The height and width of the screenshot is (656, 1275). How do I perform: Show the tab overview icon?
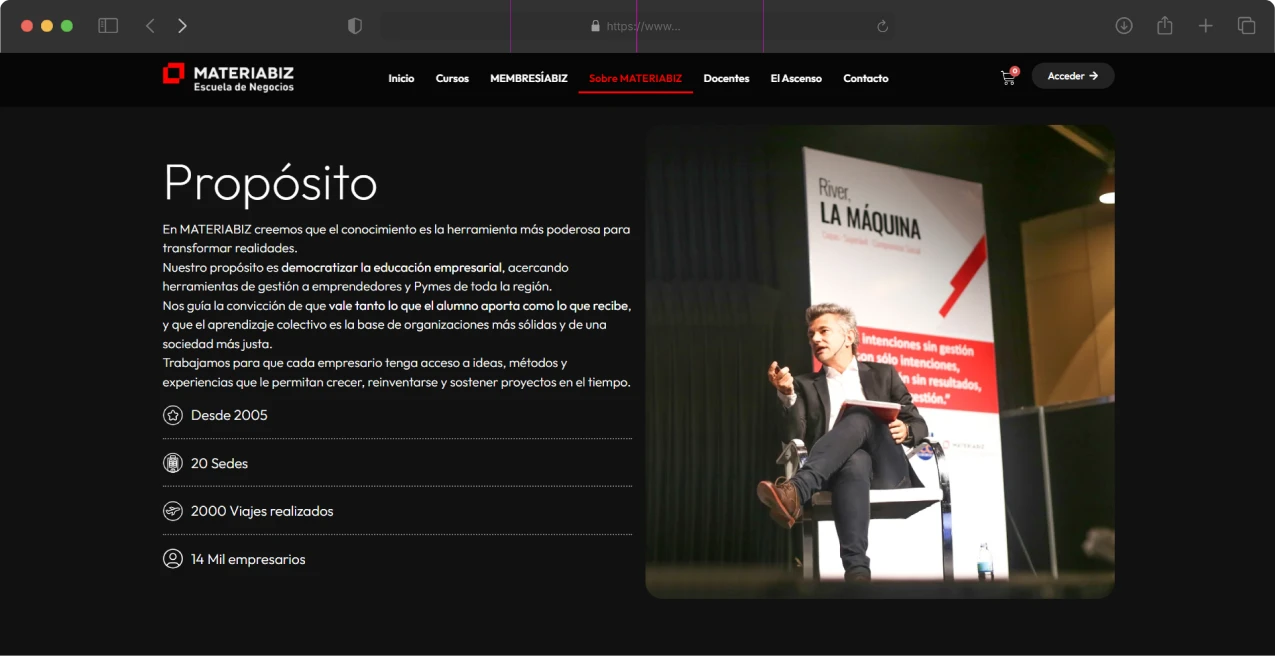pyautogui.click(x=1246, y=26)
